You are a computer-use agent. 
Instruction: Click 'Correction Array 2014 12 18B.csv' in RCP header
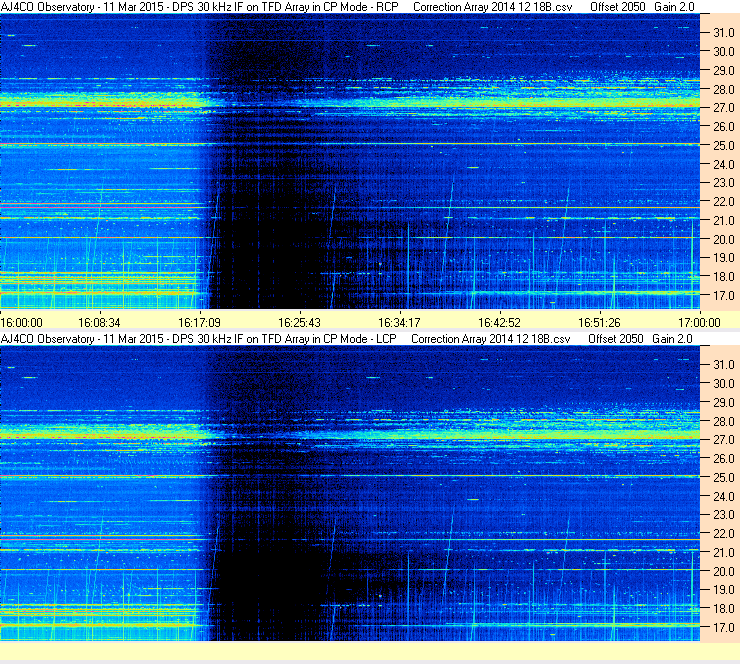(x=493, y=7)
